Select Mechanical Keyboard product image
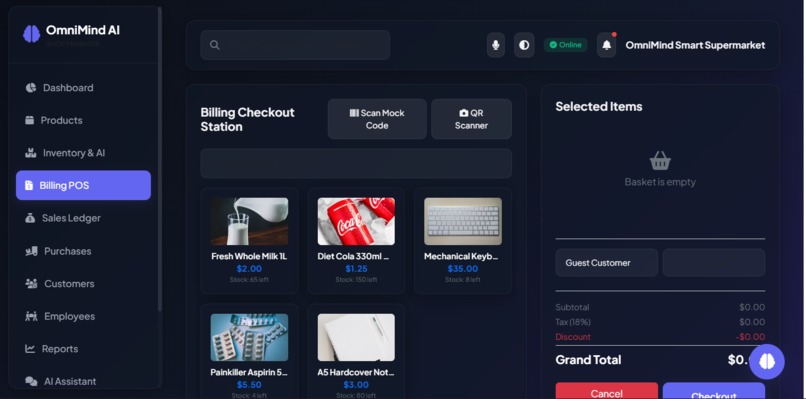This screenshot has height=399, width=806. [463, 222]
